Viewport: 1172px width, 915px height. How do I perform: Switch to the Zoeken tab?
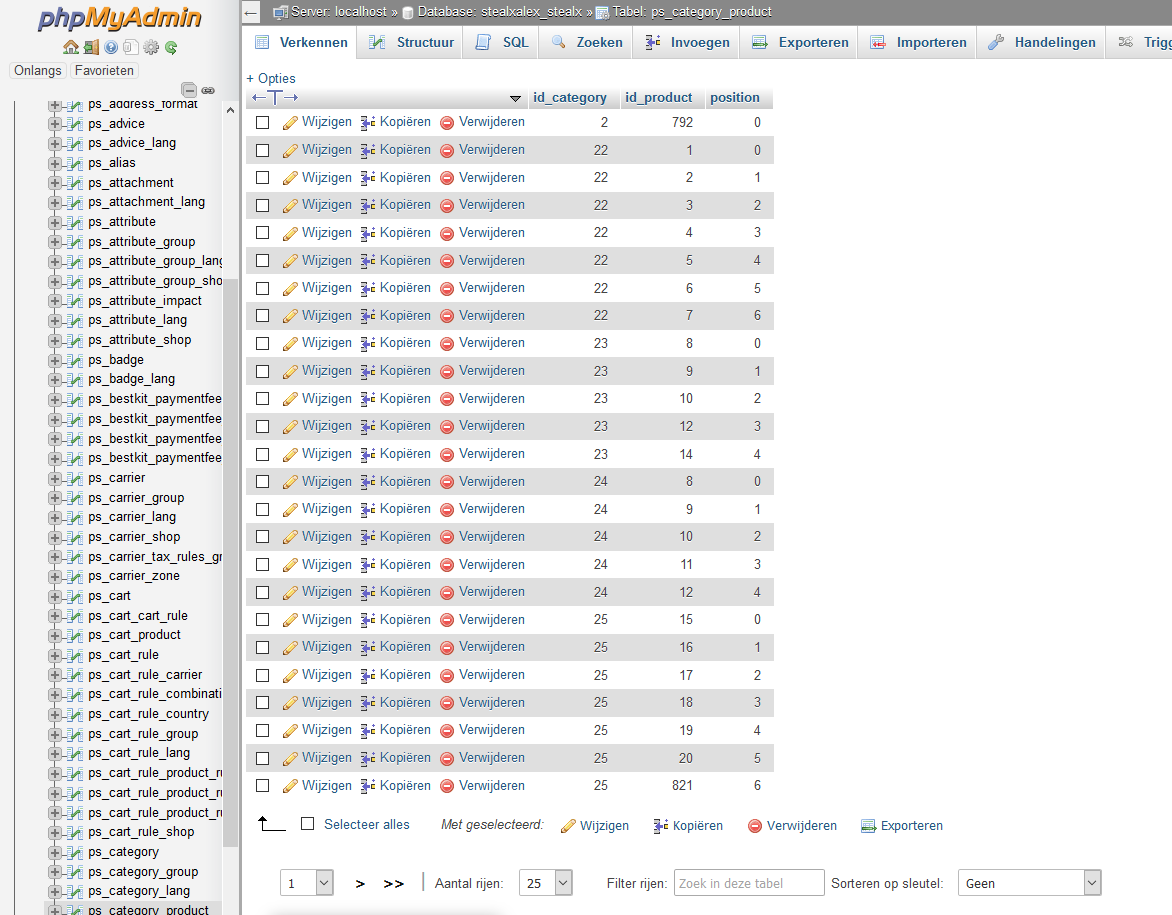(x=587, y=43)
